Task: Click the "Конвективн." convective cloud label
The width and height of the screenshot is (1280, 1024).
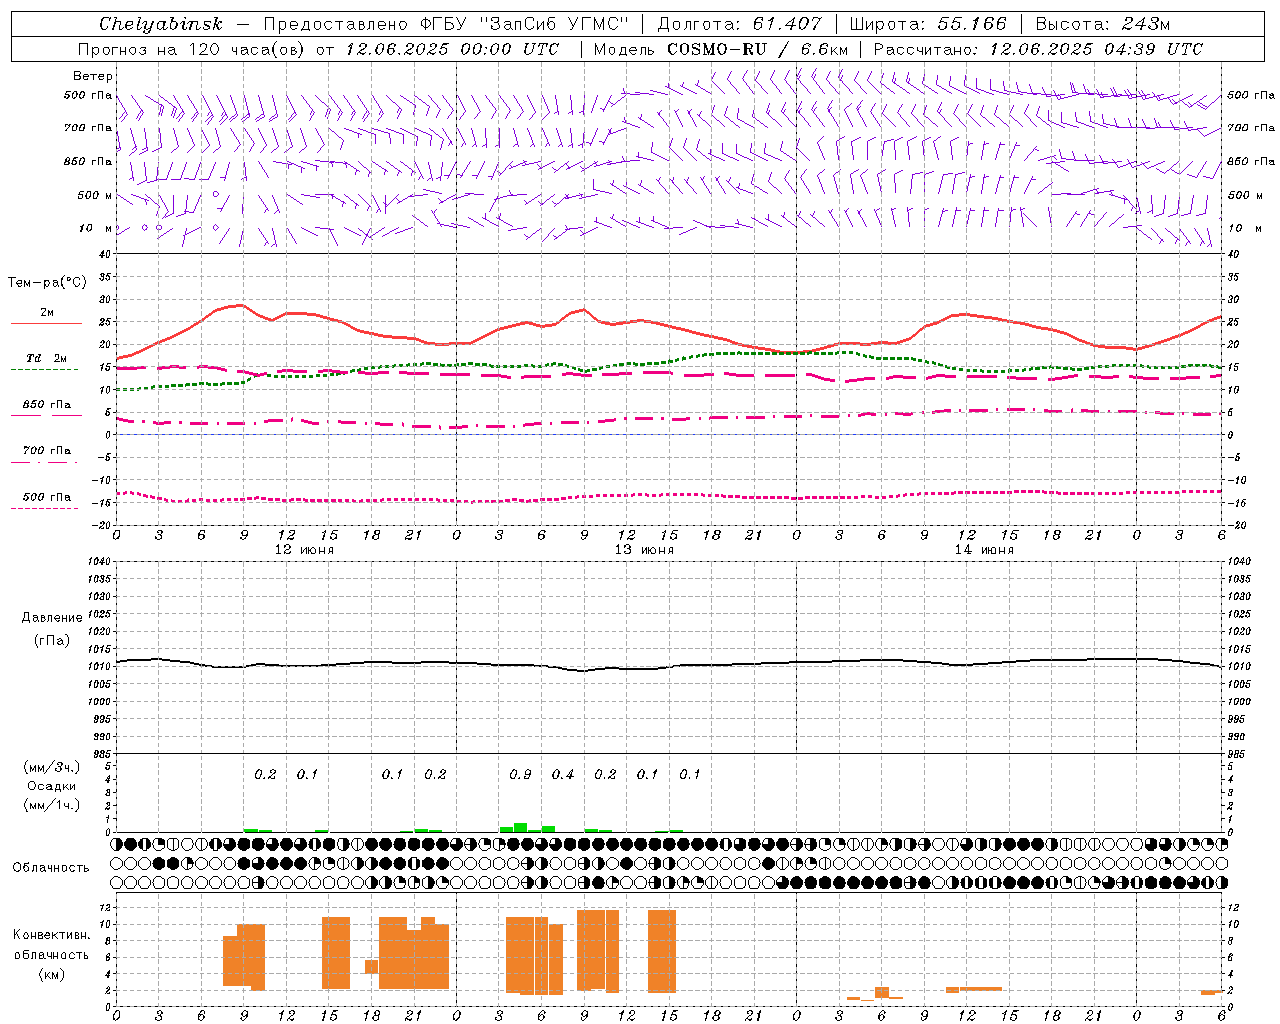Action: tap(52, 935)
